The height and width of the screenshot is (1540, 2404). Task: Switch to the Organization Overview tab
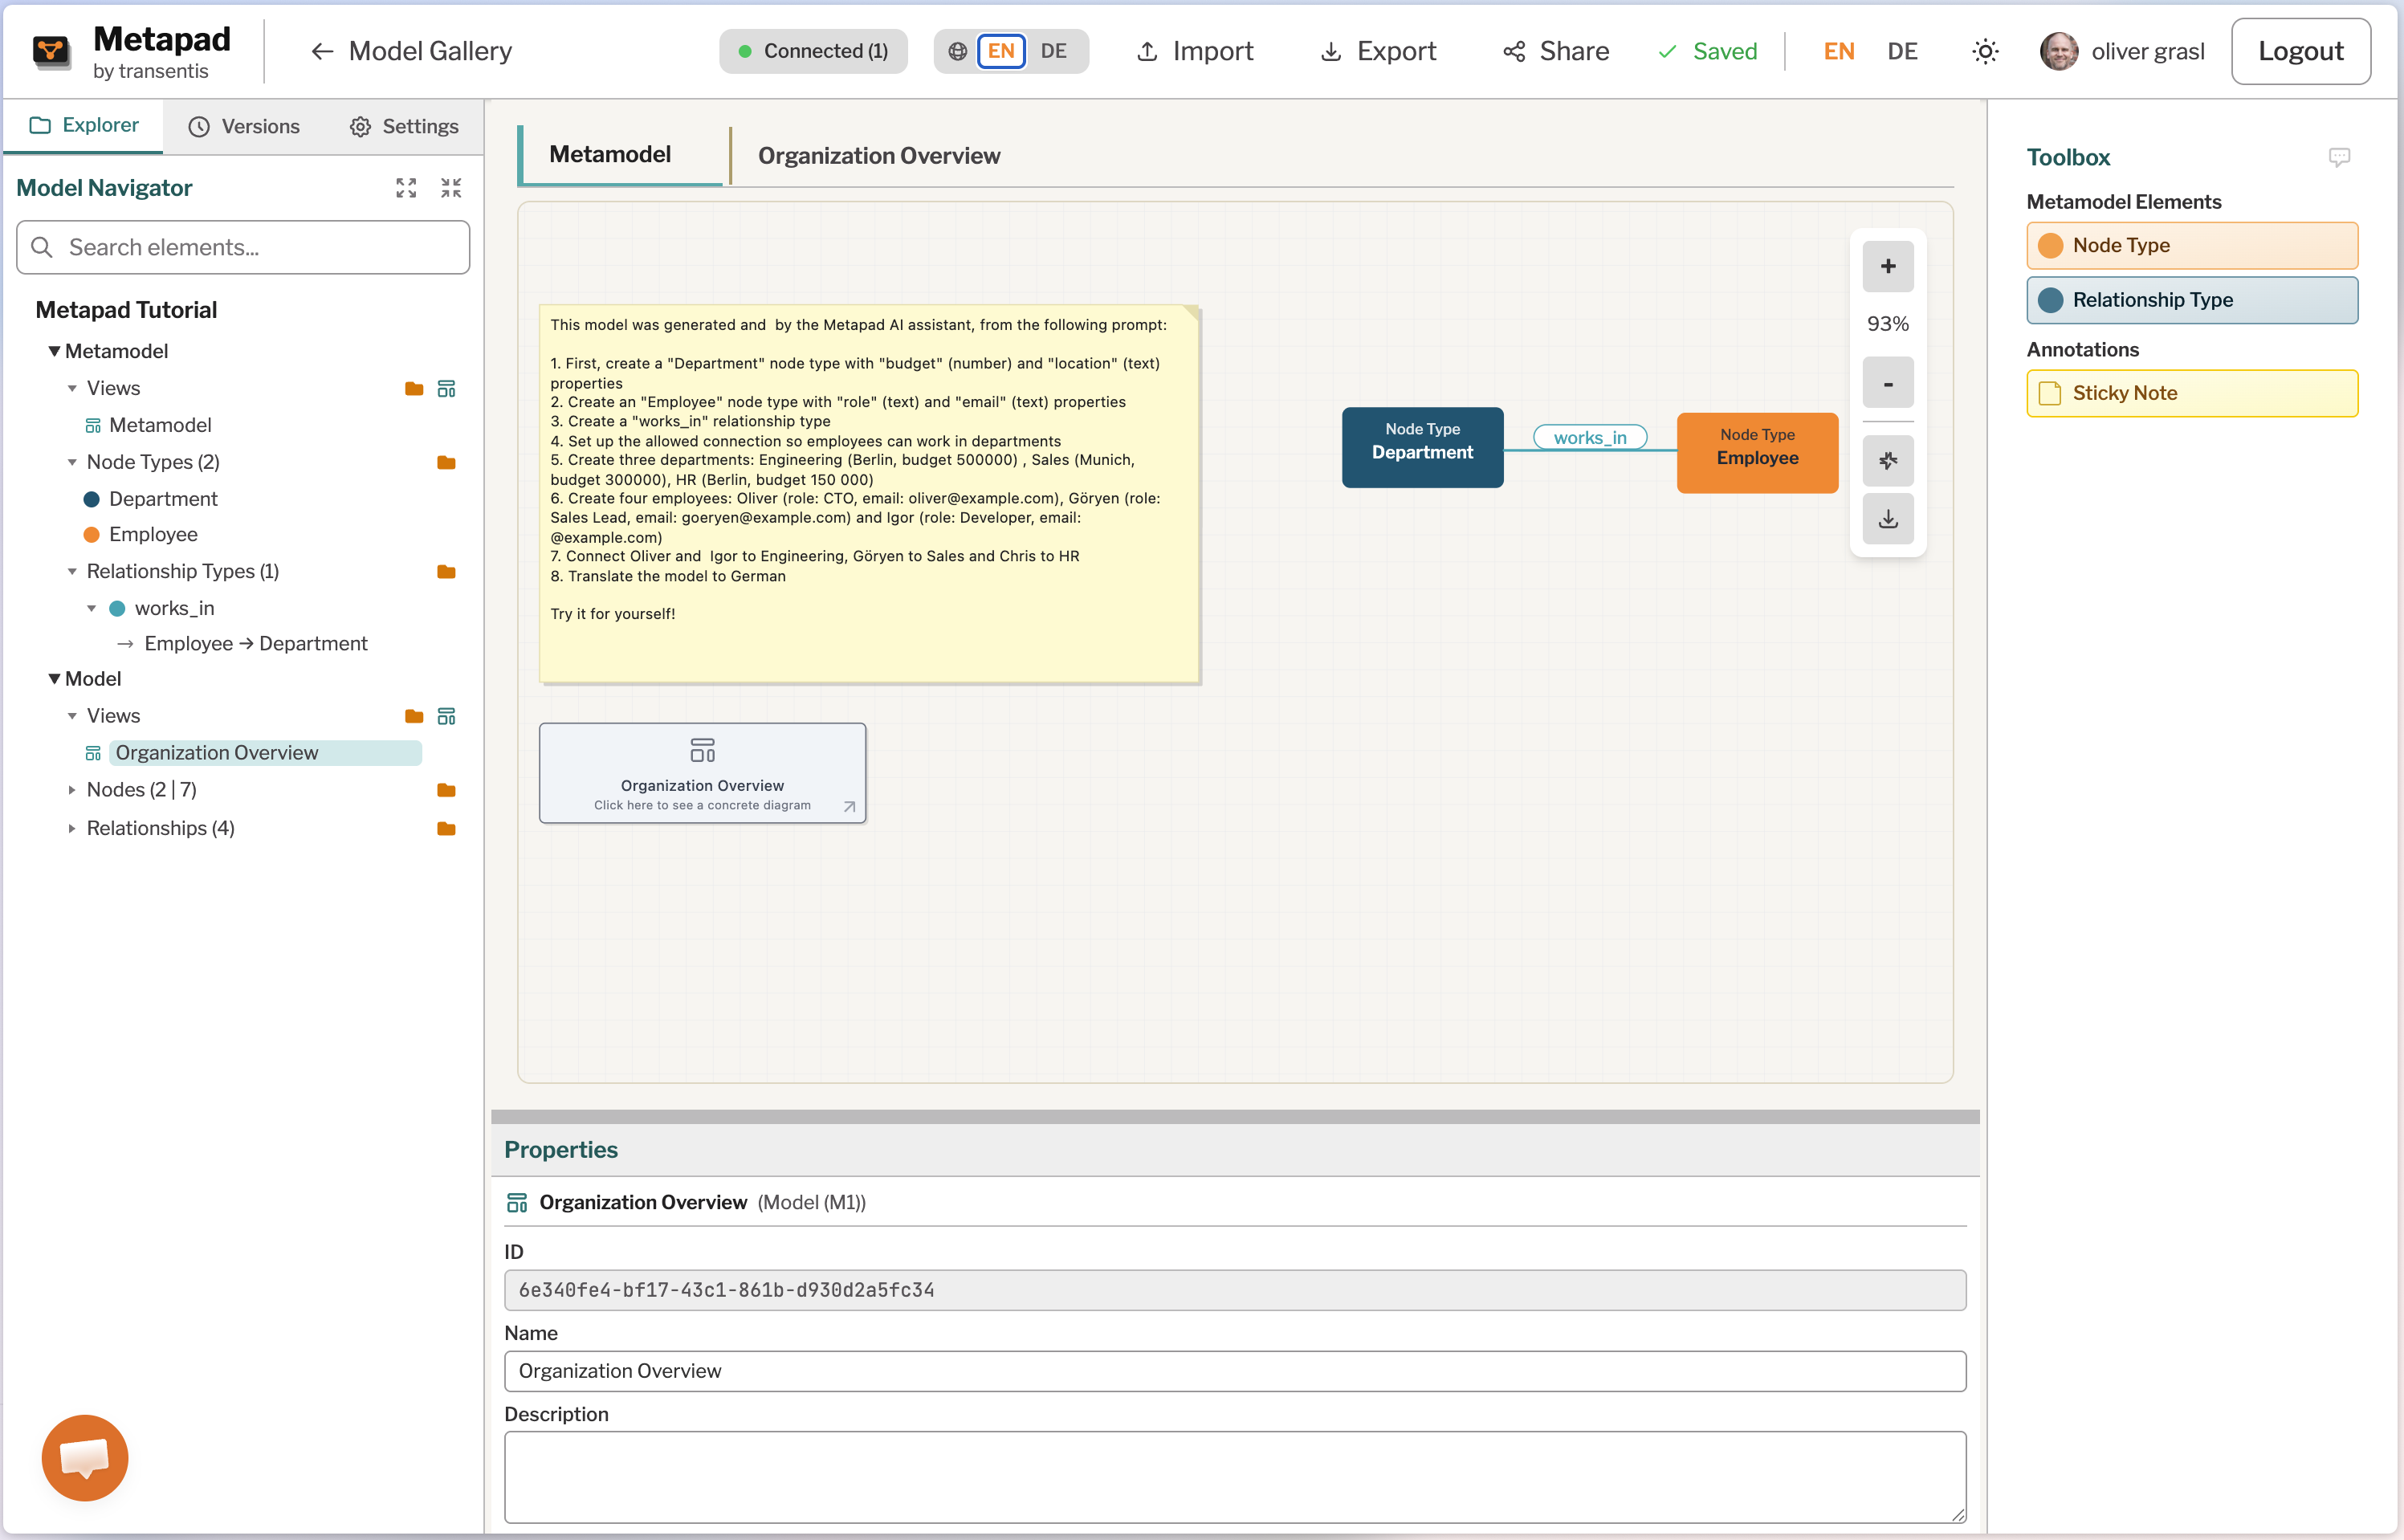(x=879, y=155)
